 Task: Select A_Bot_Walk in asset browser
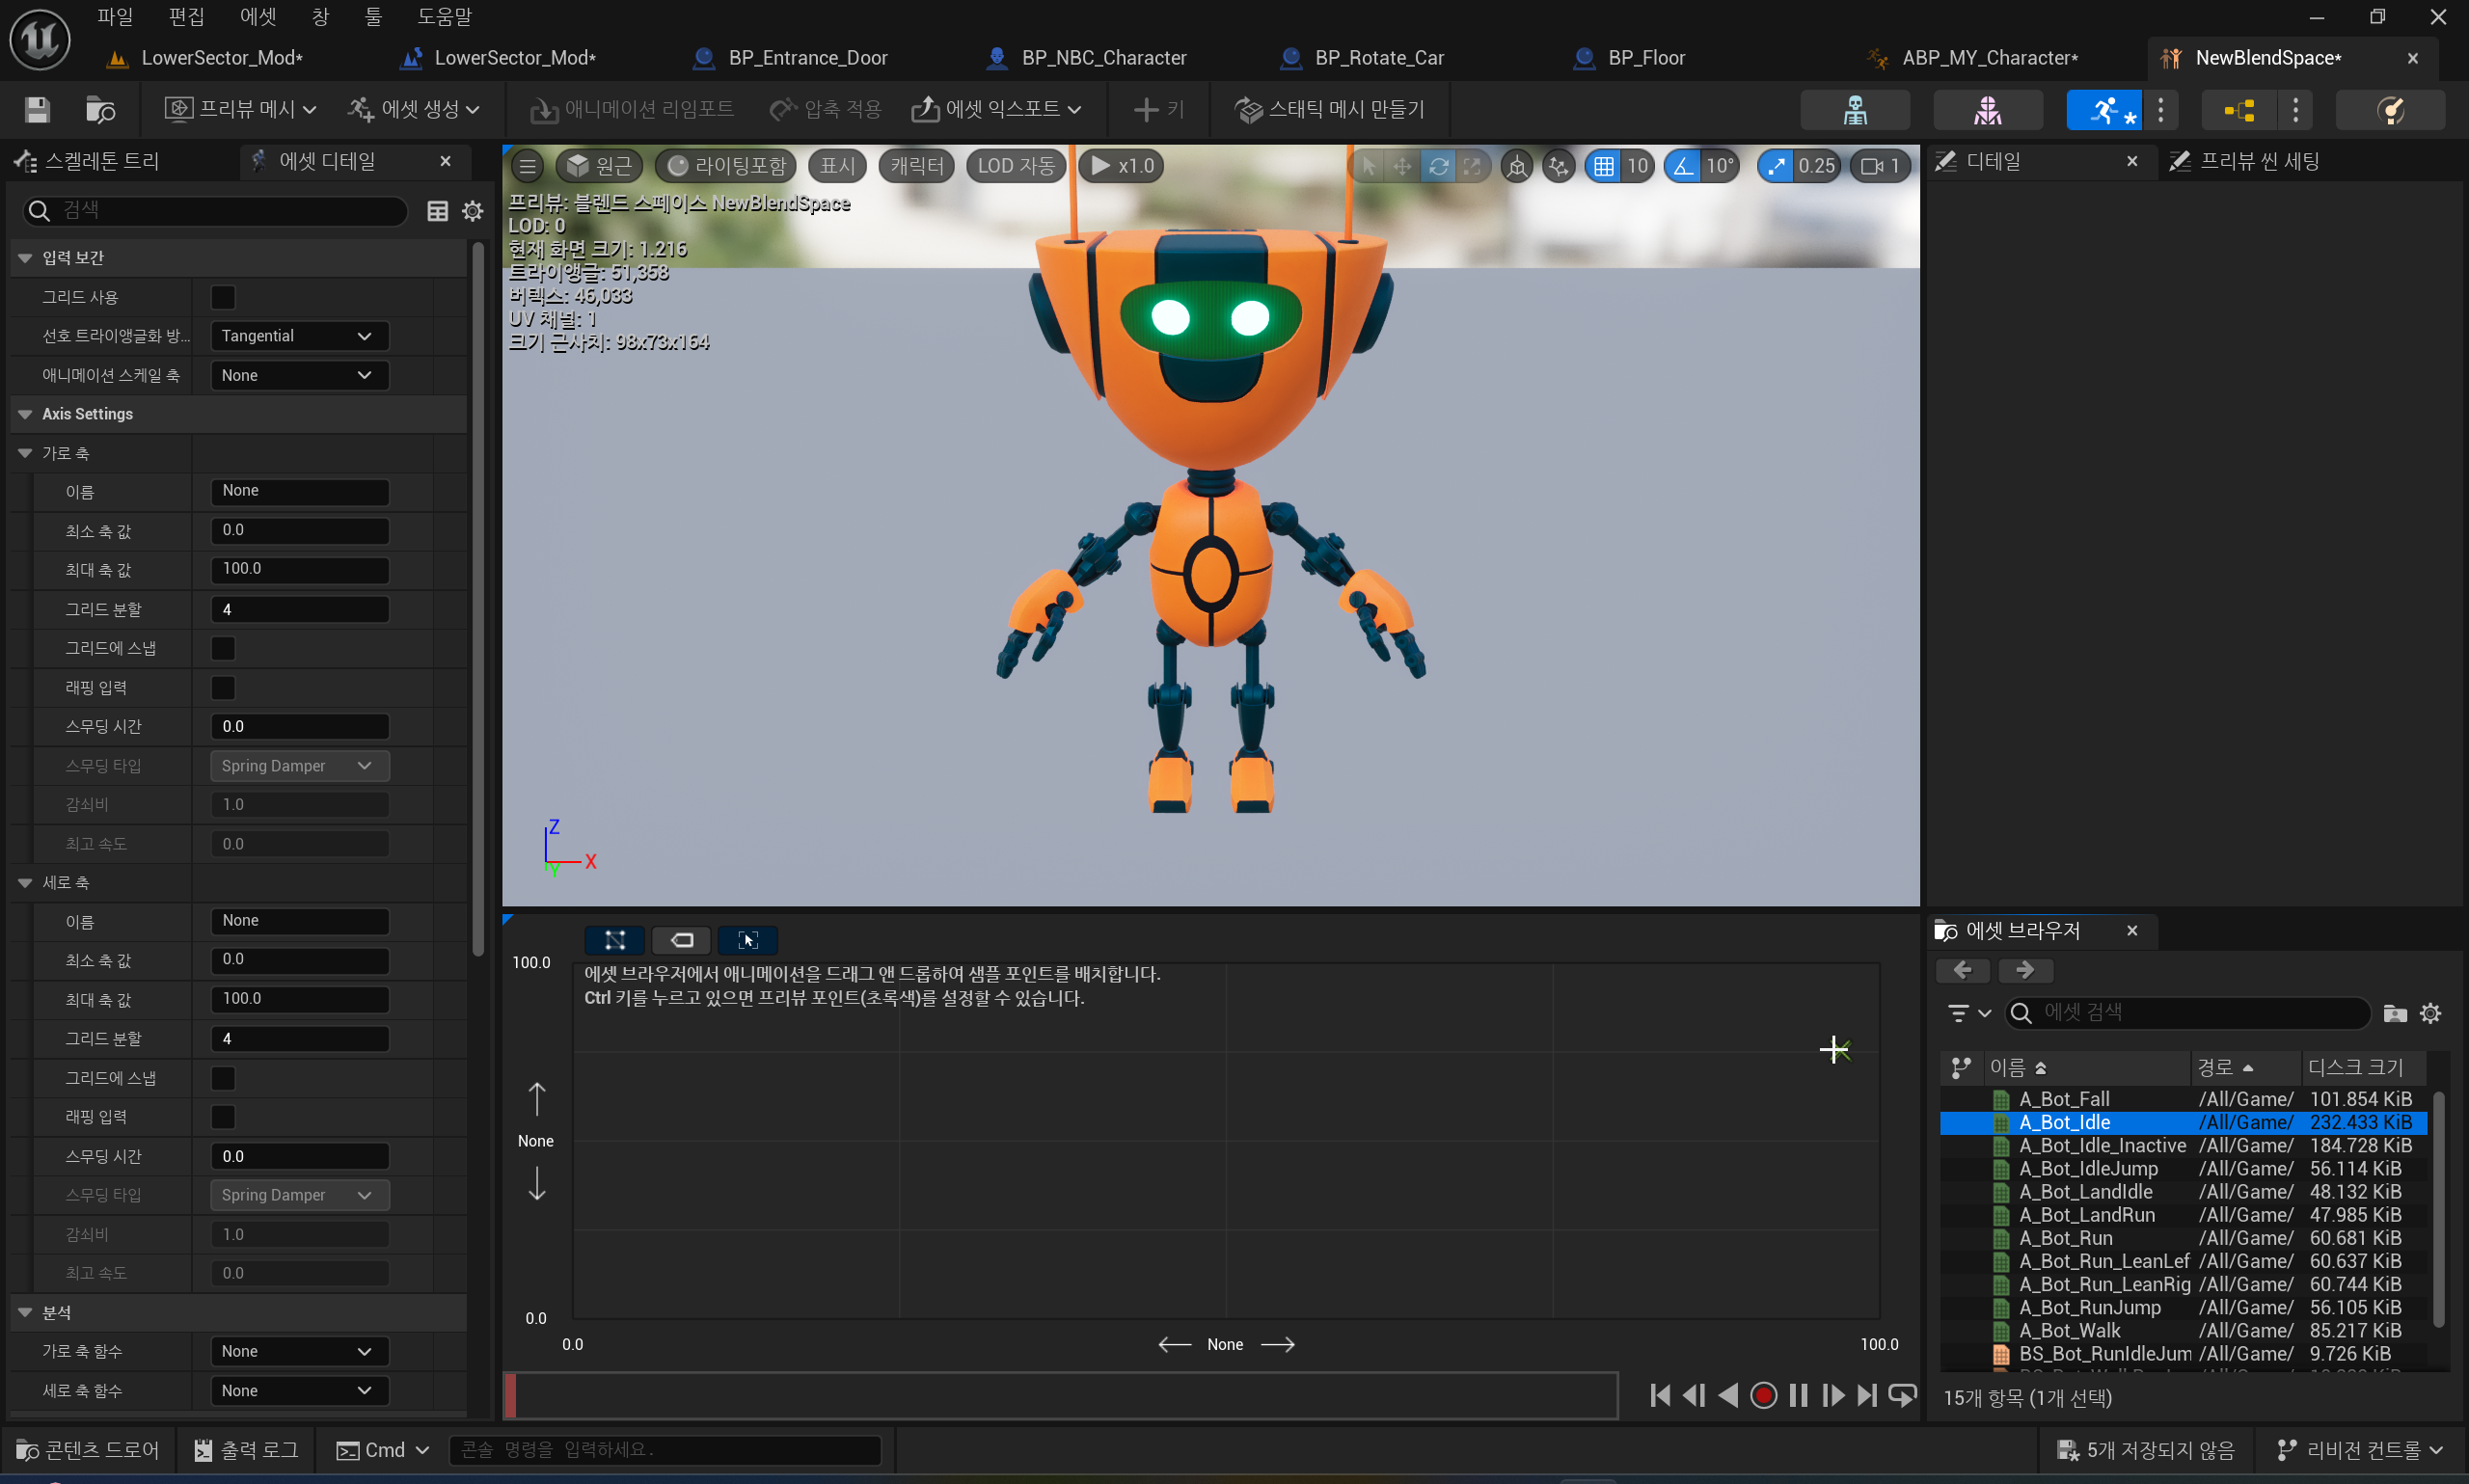(x=2069, y=1330)
